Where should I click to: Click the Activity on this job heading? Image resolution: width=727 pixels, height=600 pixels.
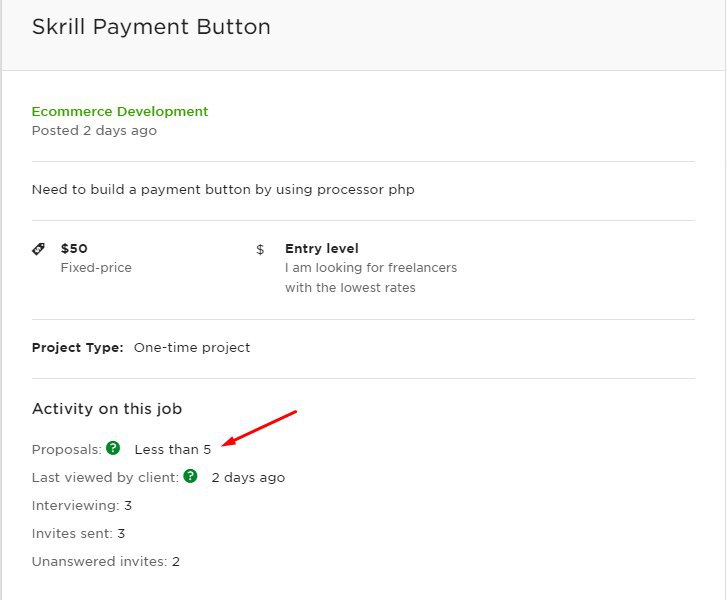pyautogui.click(x=107, y=409)
